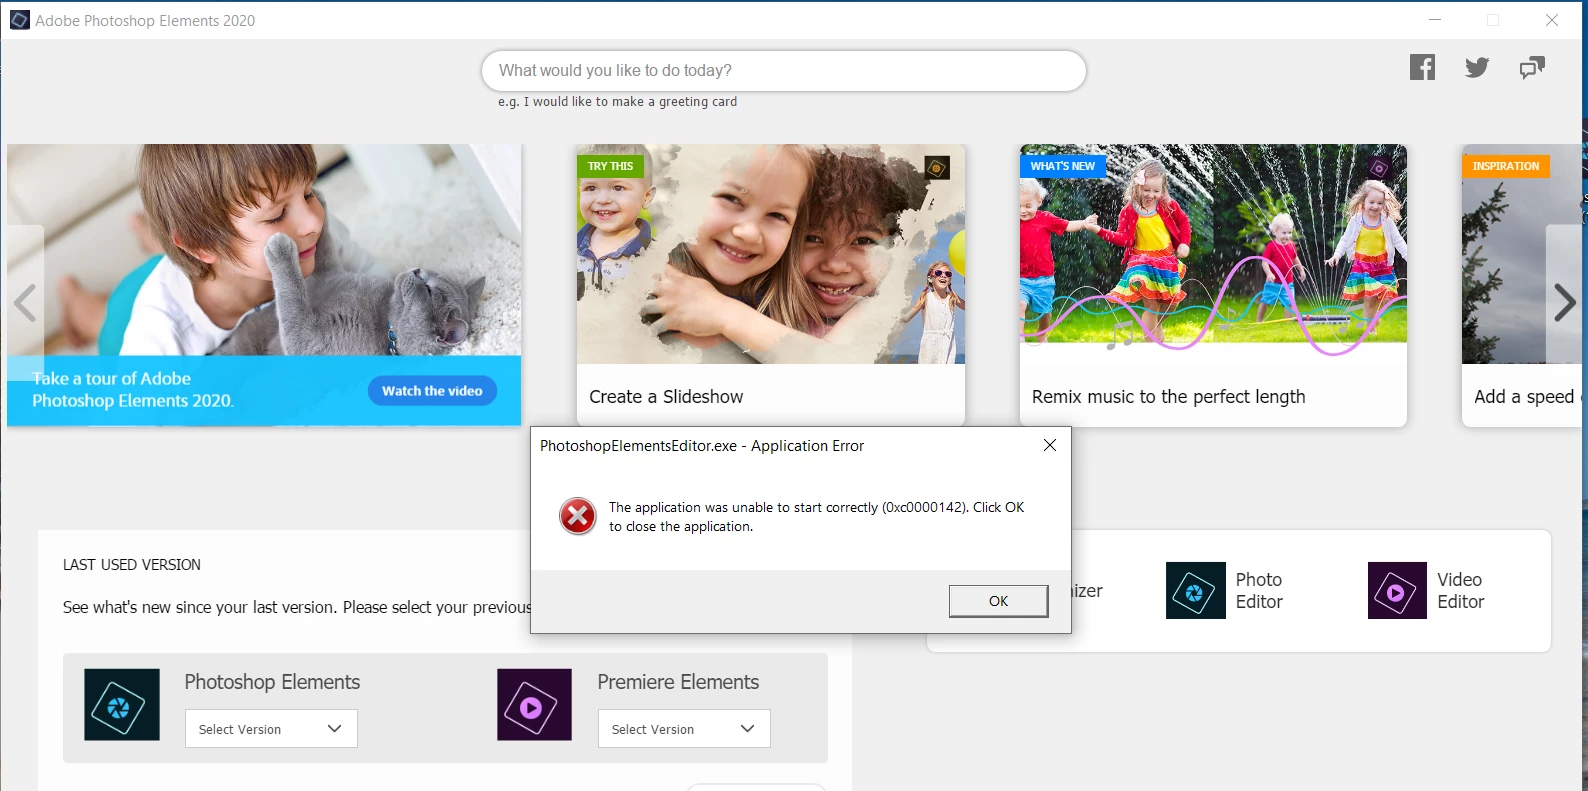Minimize the Adobe Photoshop Elements 2020 window

coord(1435,20)
